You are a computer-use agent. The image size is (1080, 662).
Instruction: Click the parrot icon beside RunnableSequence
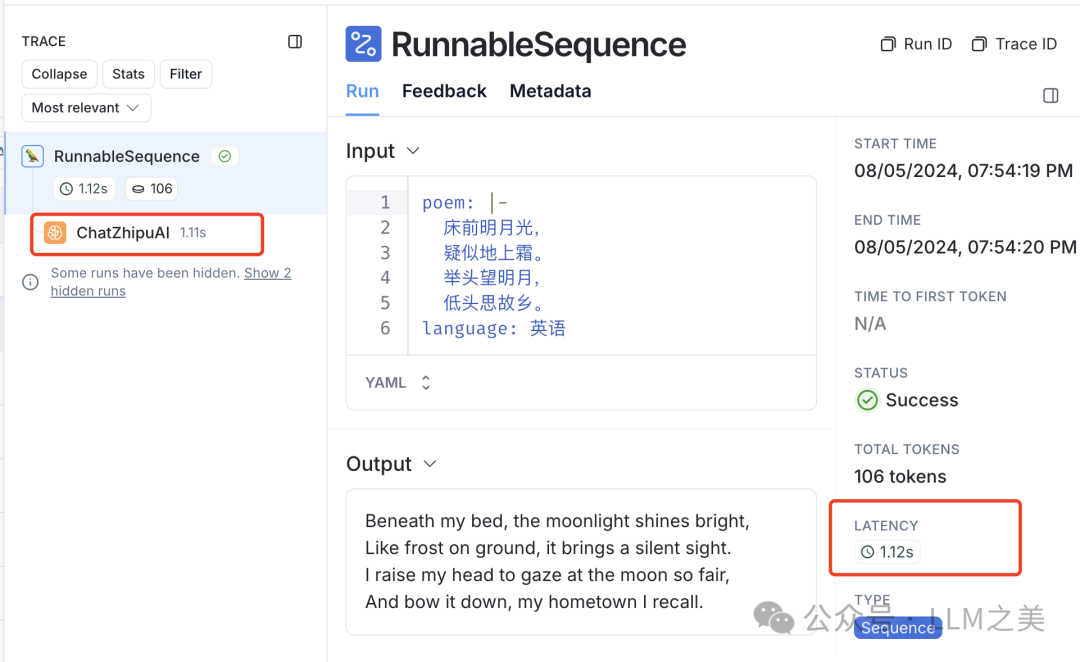[33, 156]
